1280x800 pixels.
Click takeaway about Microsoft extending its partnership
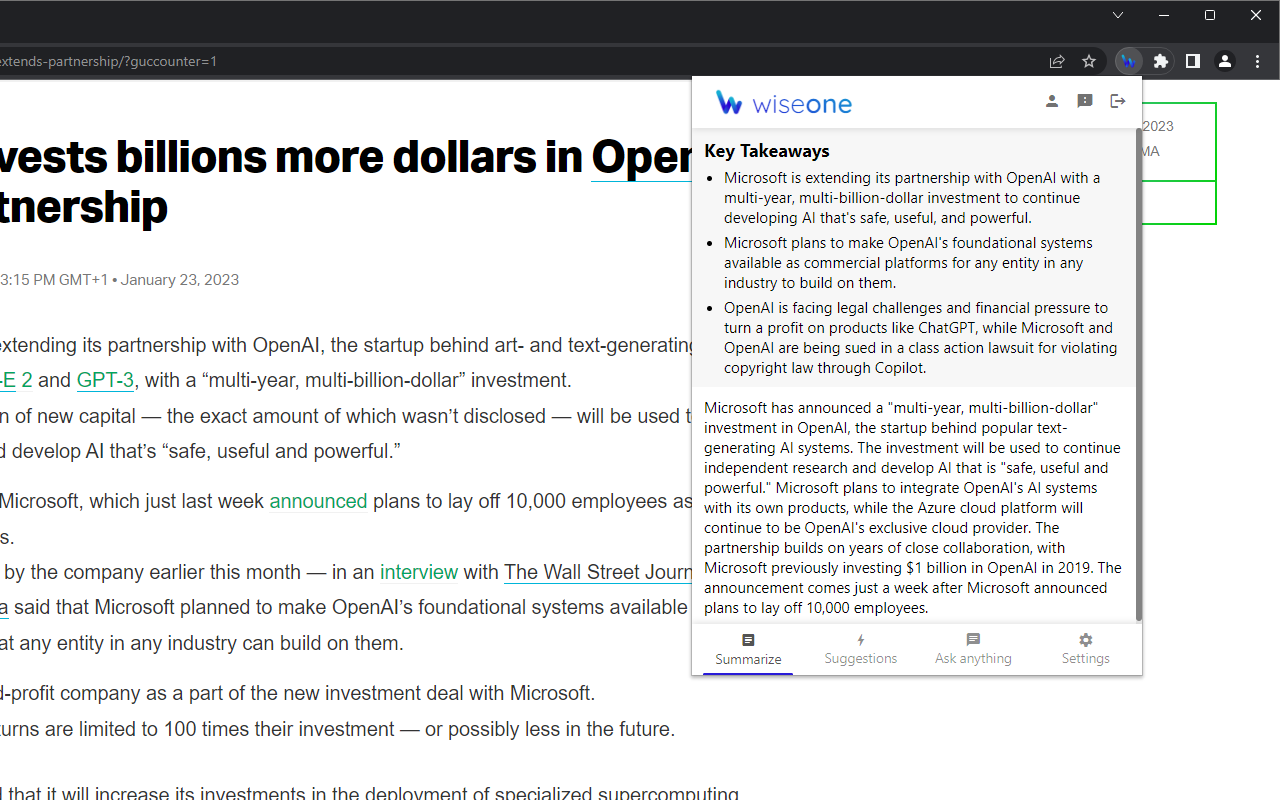coord(913,198)
